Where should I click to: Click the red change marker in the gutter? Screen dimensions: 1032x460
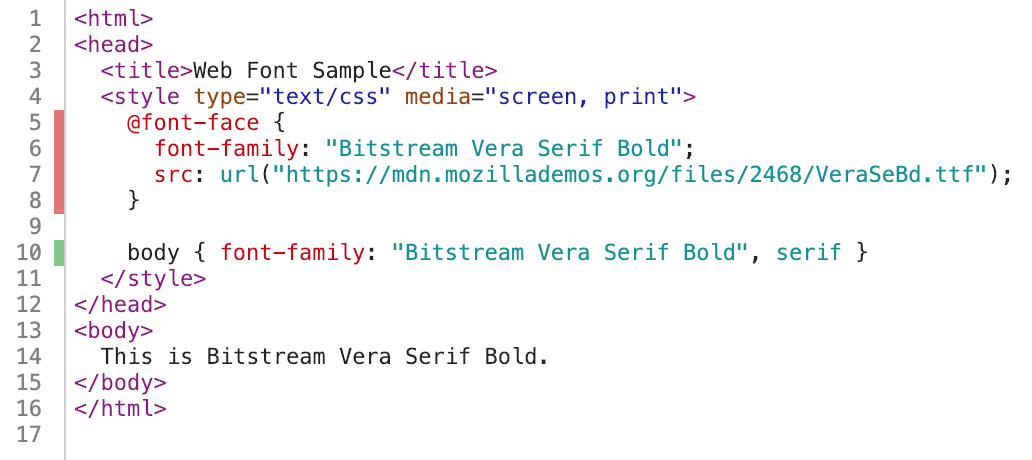point(59,162)
